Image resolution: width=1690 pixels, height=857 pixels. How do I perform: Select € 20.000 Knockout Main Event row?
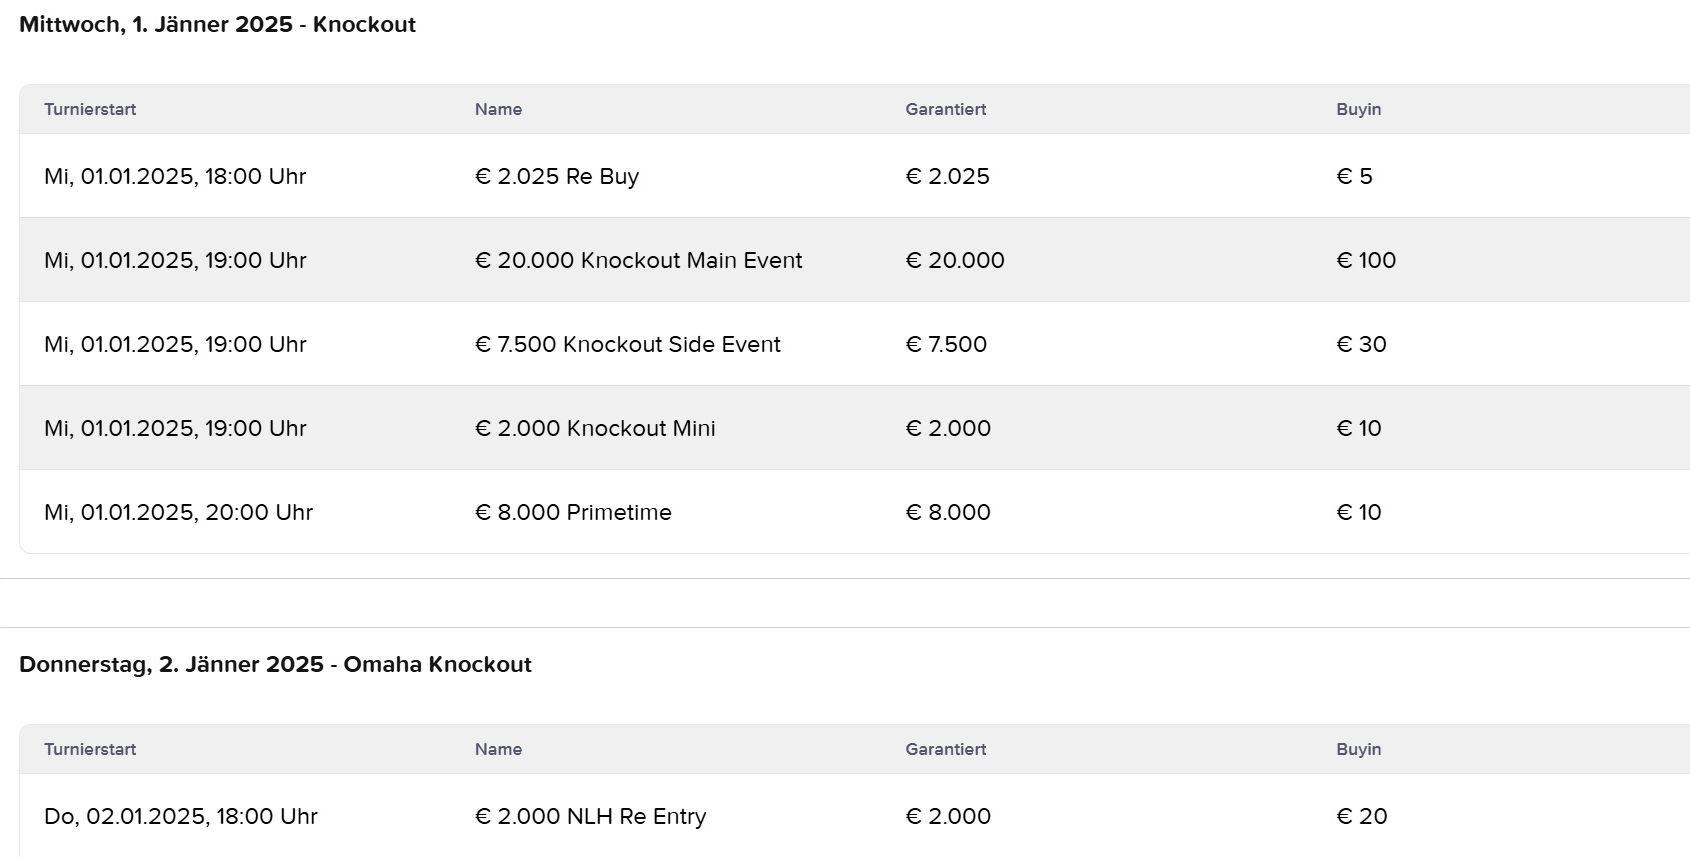click(x=638, y=260)
